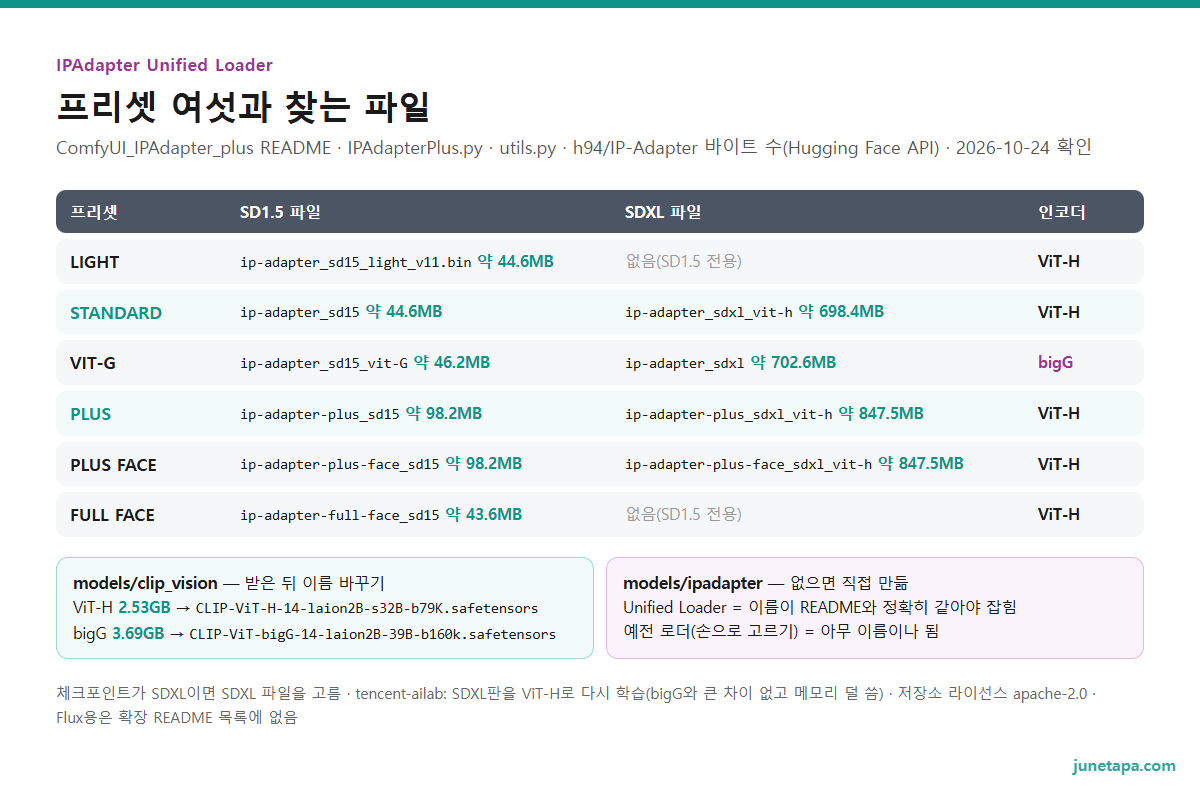Click the ViT-H encoder in LIGHT row
Viewport: 1200px width, 794px height.
coord(1059,262)
